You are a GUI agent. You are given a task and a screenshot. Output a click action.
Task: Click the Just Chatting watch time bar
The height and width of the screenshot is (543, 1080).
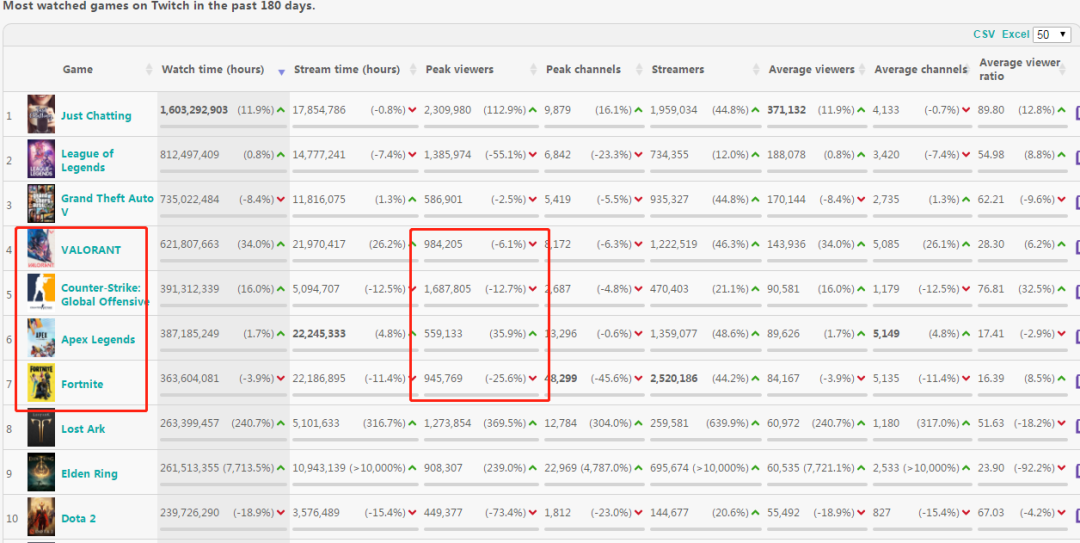(222, 126)
